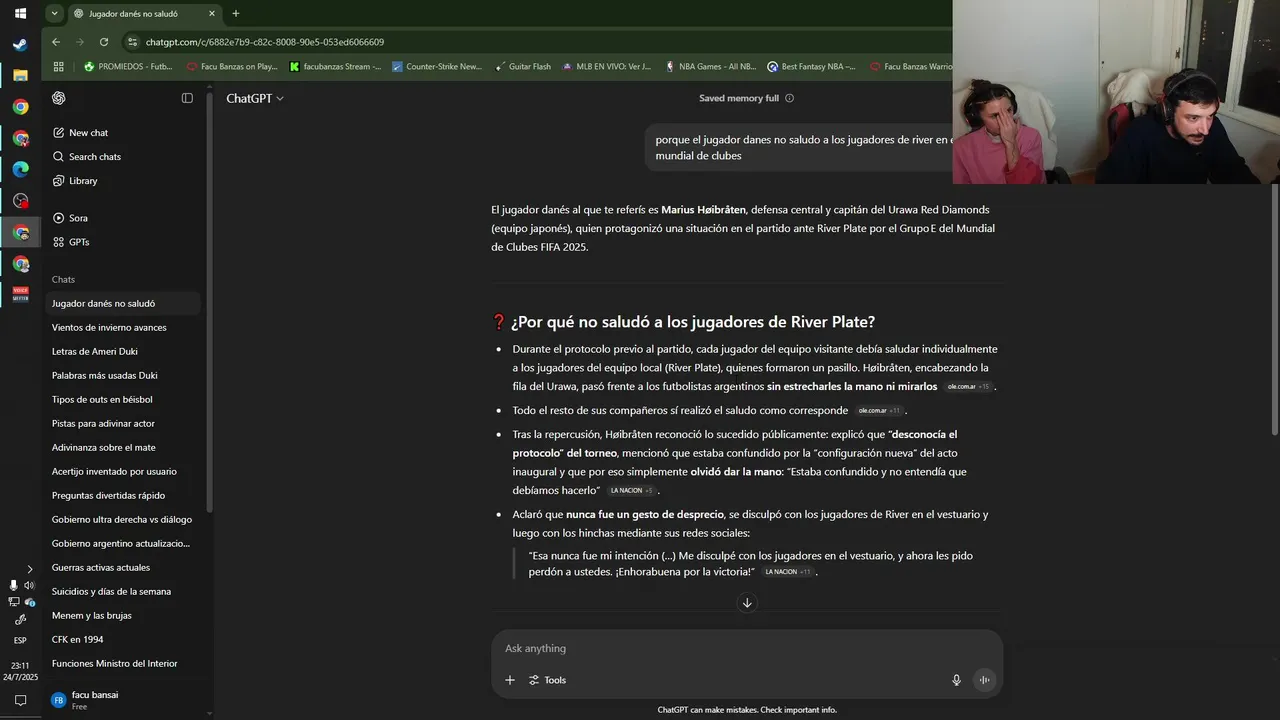Expand hidden system tray icons chevron
Screen dimensions: 1280x720
[x=29, y=569]
